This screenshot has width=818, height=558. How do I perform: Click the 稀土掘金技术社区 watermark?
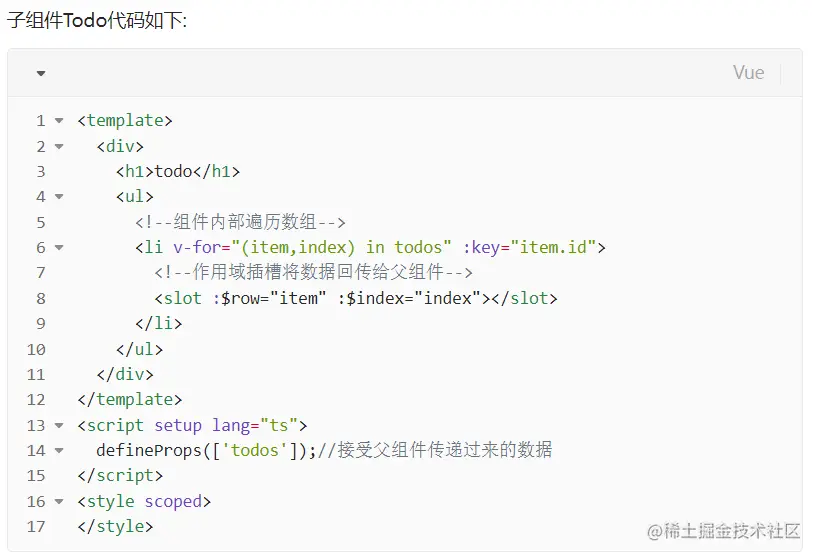click(x=723, y=530)
